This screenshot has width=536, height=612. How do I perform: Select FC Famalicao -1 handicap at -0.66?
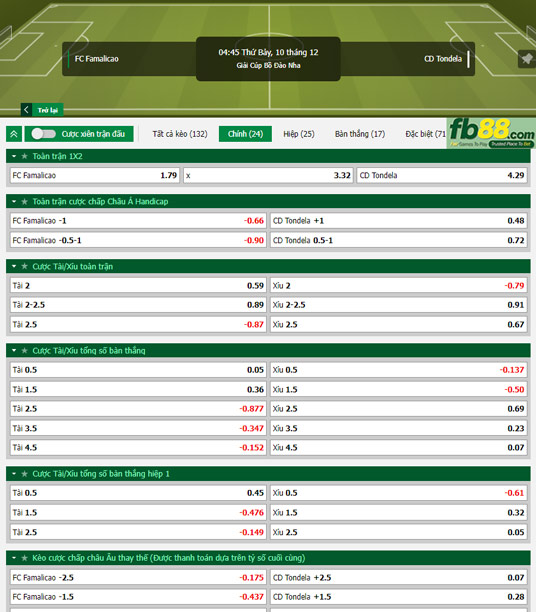(x=138, y=221)
